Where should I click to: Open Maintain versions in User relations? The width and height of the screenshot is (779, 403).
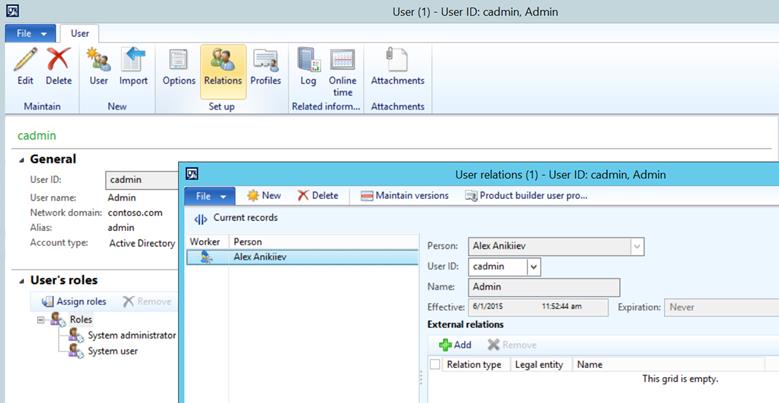404,196
